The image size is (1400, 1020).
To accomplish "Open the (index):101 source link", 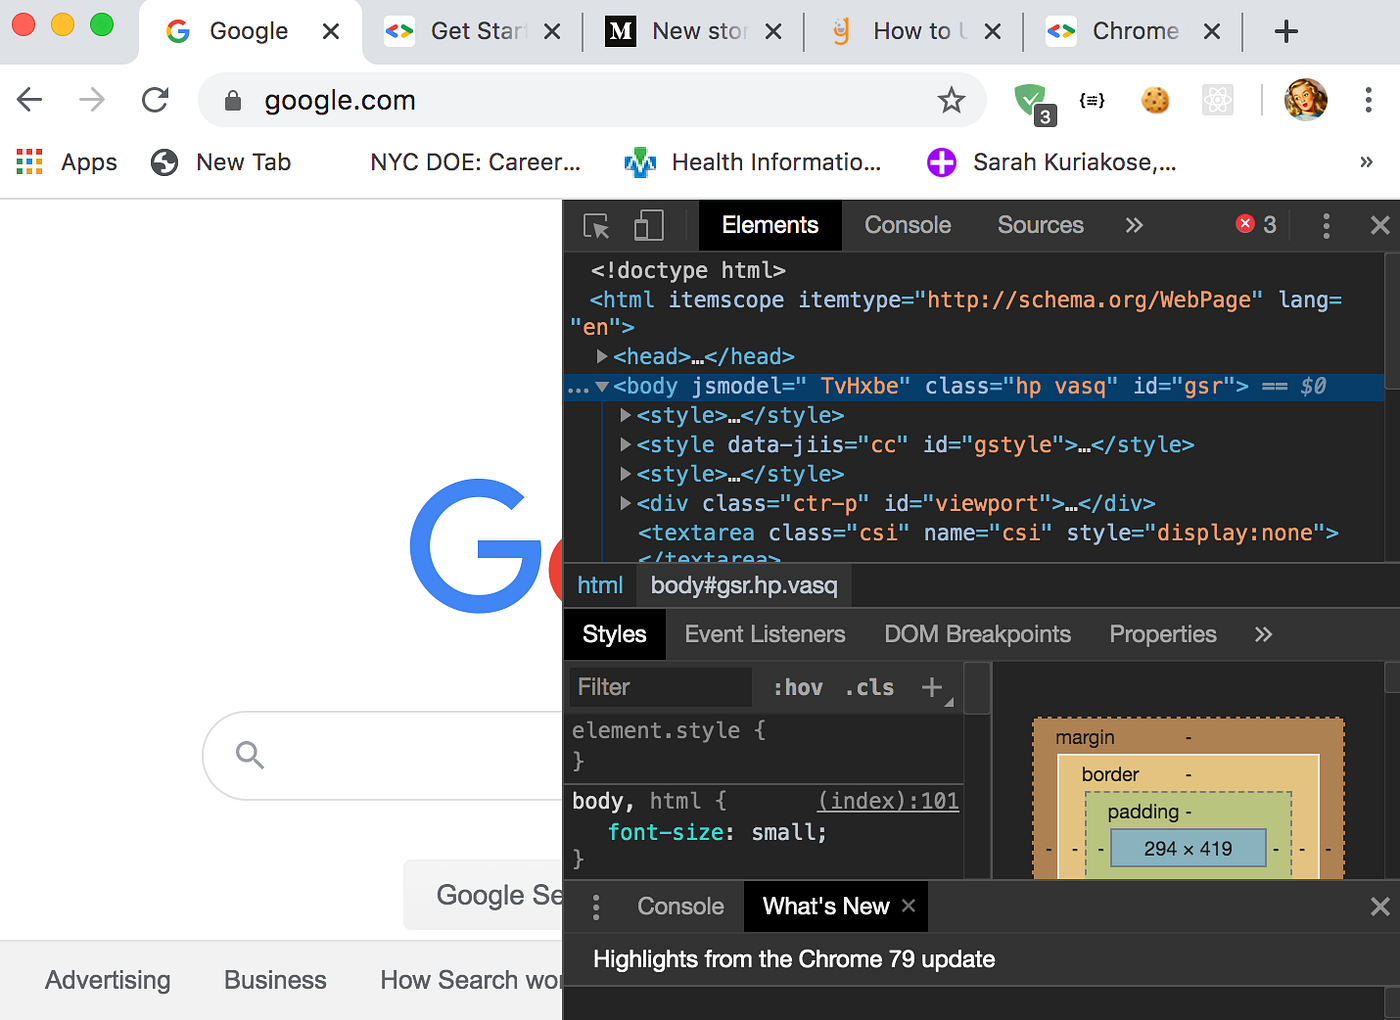I will coord(888,801).
